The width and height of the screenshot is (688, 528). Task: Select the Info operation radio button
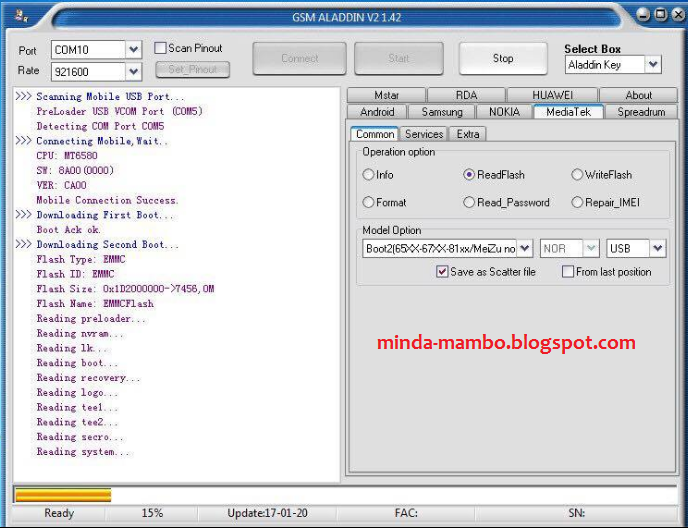pyautogui.click(x=368, y=175)
